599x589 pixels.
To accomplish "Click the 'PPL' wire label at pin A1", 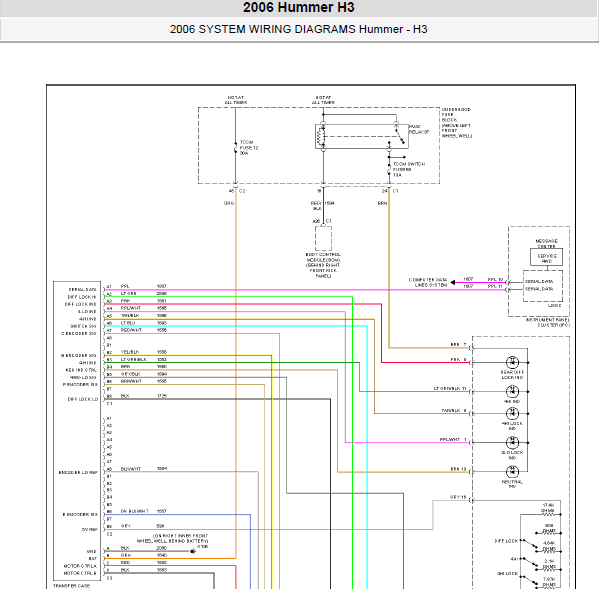I will pyautogui.click(x=125, y=286).
